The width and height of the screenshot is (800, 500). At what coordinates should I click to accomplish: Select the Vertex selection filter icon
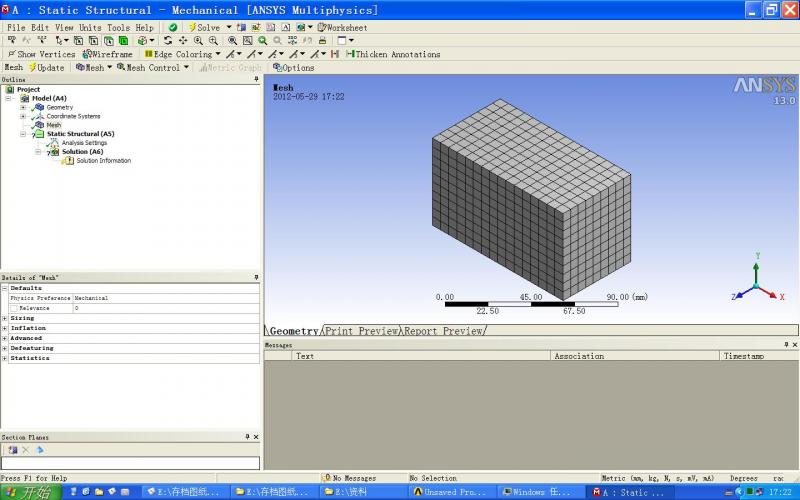click(79, 40)
